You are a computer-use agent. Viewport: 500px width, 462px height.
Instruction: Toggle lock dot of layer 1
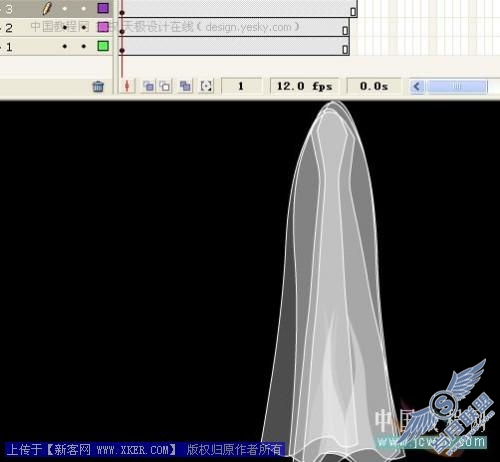click(x=84, y=46)
